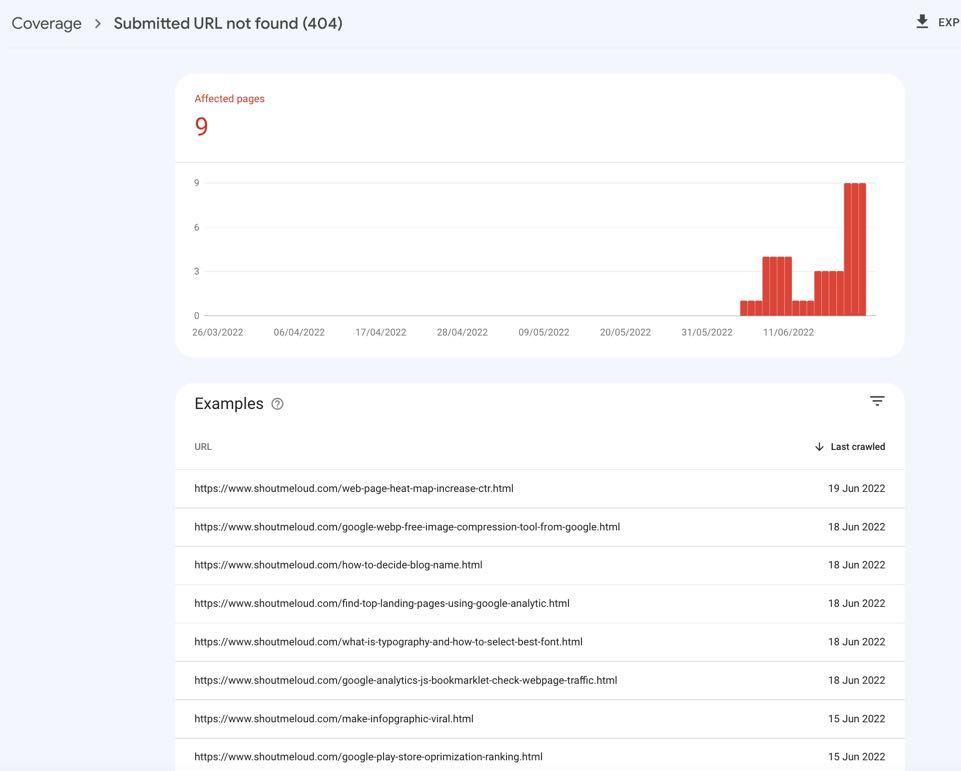961x771 pixels.
Task: Click the 11/06/2022 date label on chart
Action: [788, 333]
